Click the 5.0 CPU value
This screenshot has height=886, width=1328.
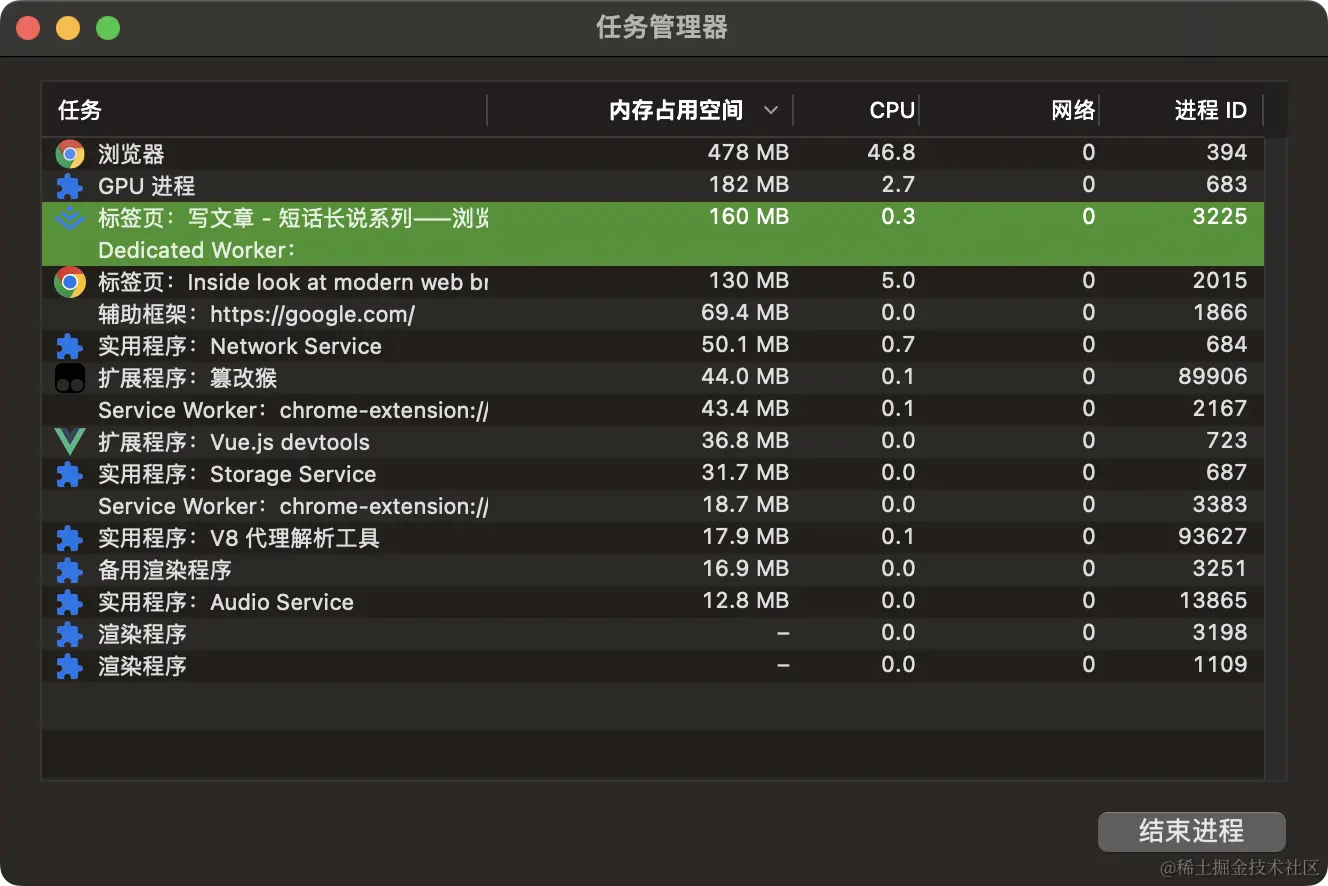[898, 280]
